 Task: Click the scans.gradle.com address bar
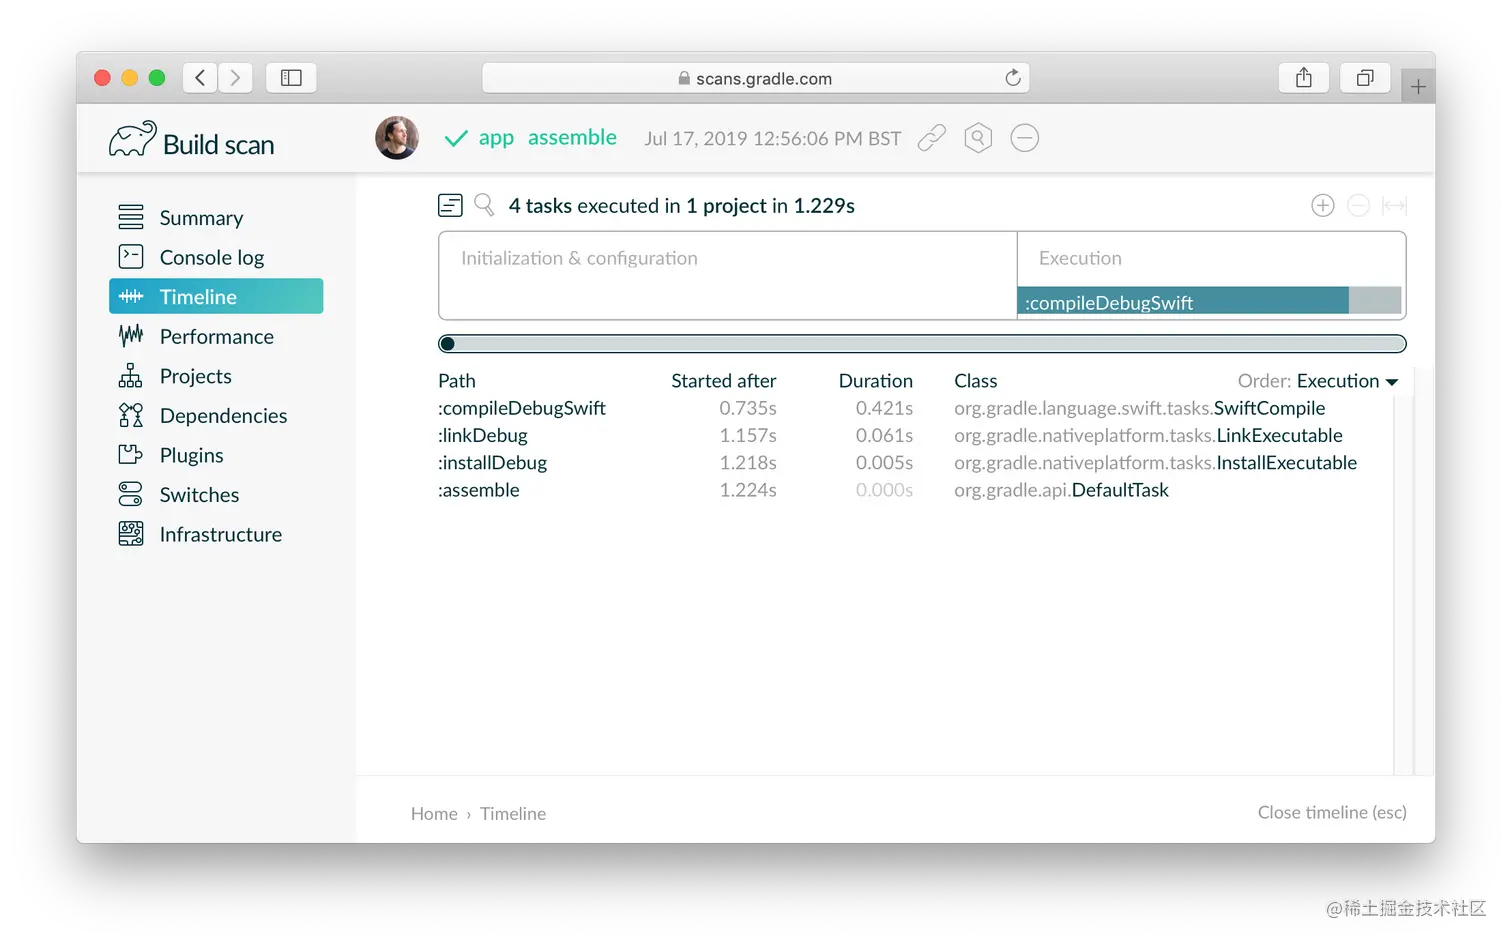coord(756,78)
